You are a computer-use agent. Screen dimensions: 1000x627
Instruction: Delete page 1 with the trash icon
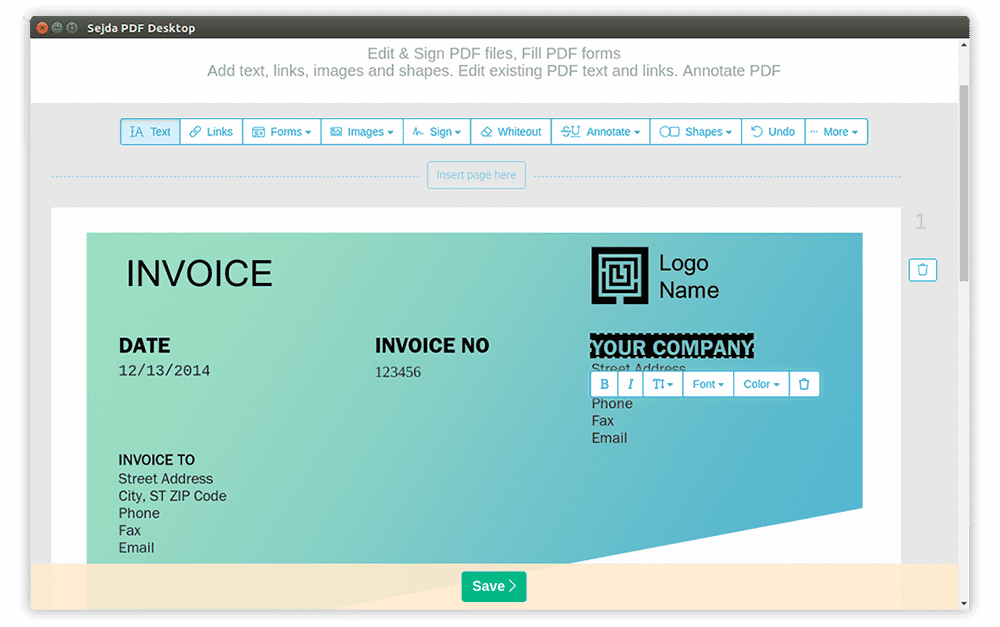point(922,270)
